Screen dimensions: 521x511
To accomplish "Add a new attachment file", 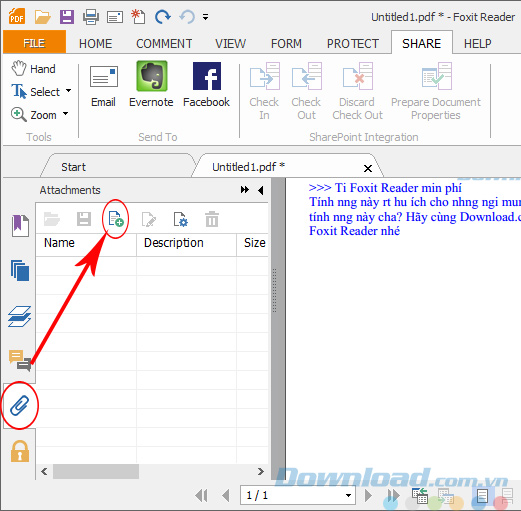I will (x=116, y=219).
